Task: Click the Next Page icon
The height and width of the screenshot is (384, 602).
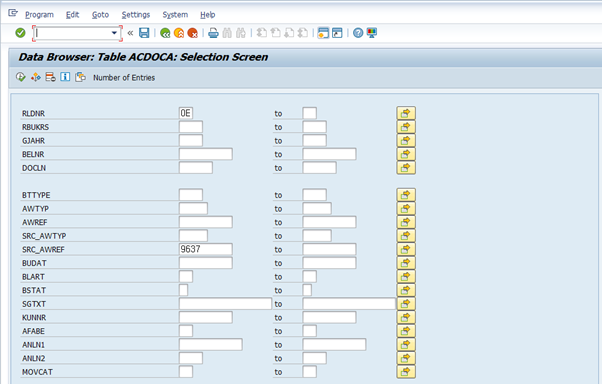Action: 289,33
